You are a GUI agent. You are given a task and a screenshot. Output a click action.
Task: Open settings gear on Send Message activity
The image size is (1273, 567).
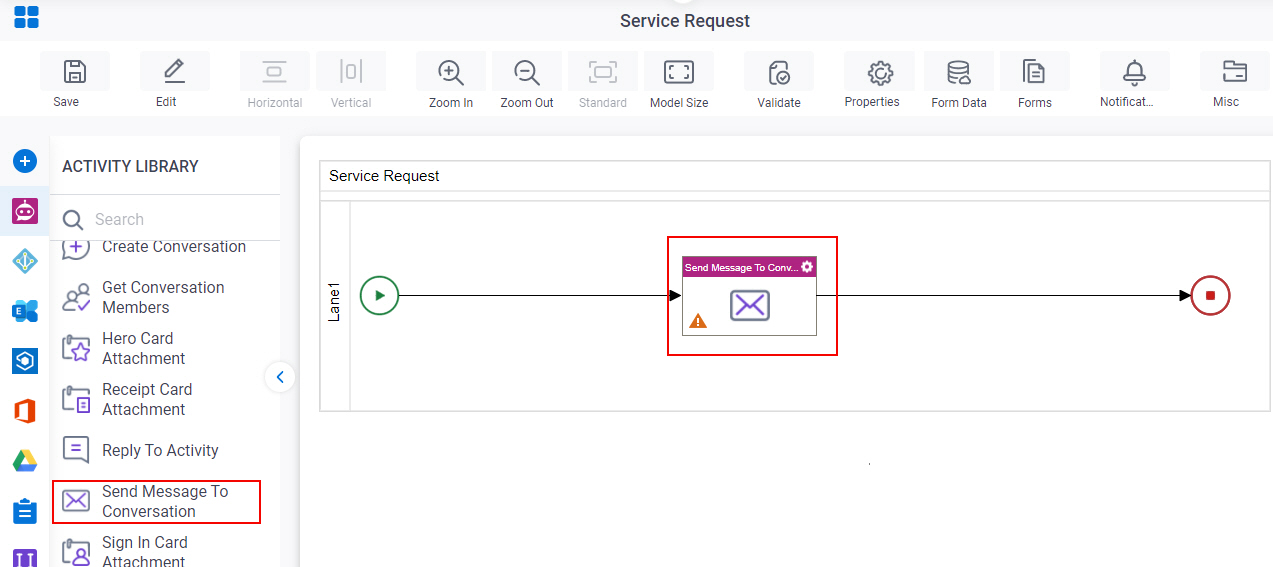click(807, 267)
